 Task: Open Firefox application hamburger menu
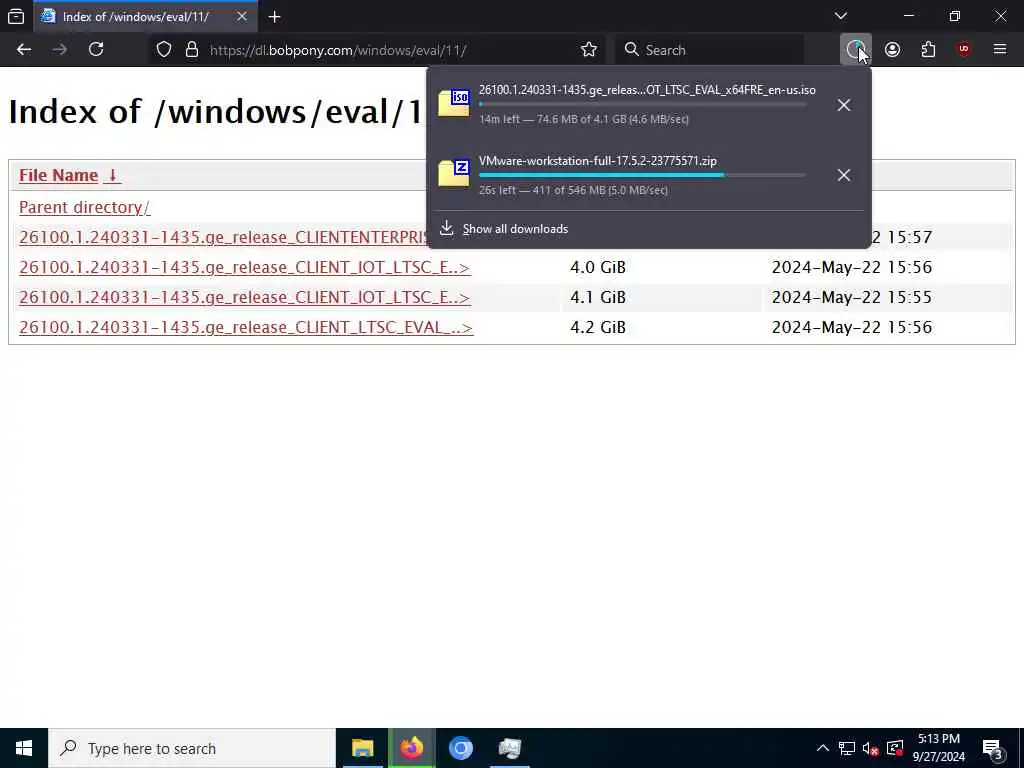[1000, 50]
